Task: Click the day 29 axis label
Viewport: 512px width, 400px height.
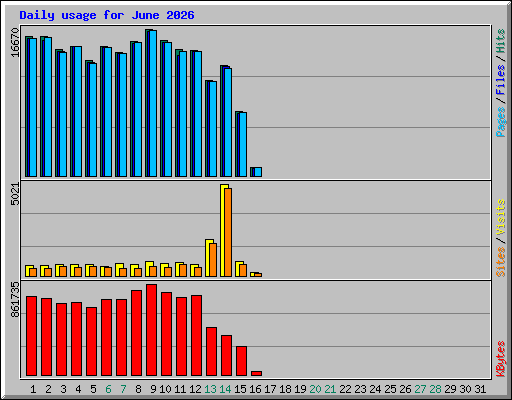Action: 450,389
